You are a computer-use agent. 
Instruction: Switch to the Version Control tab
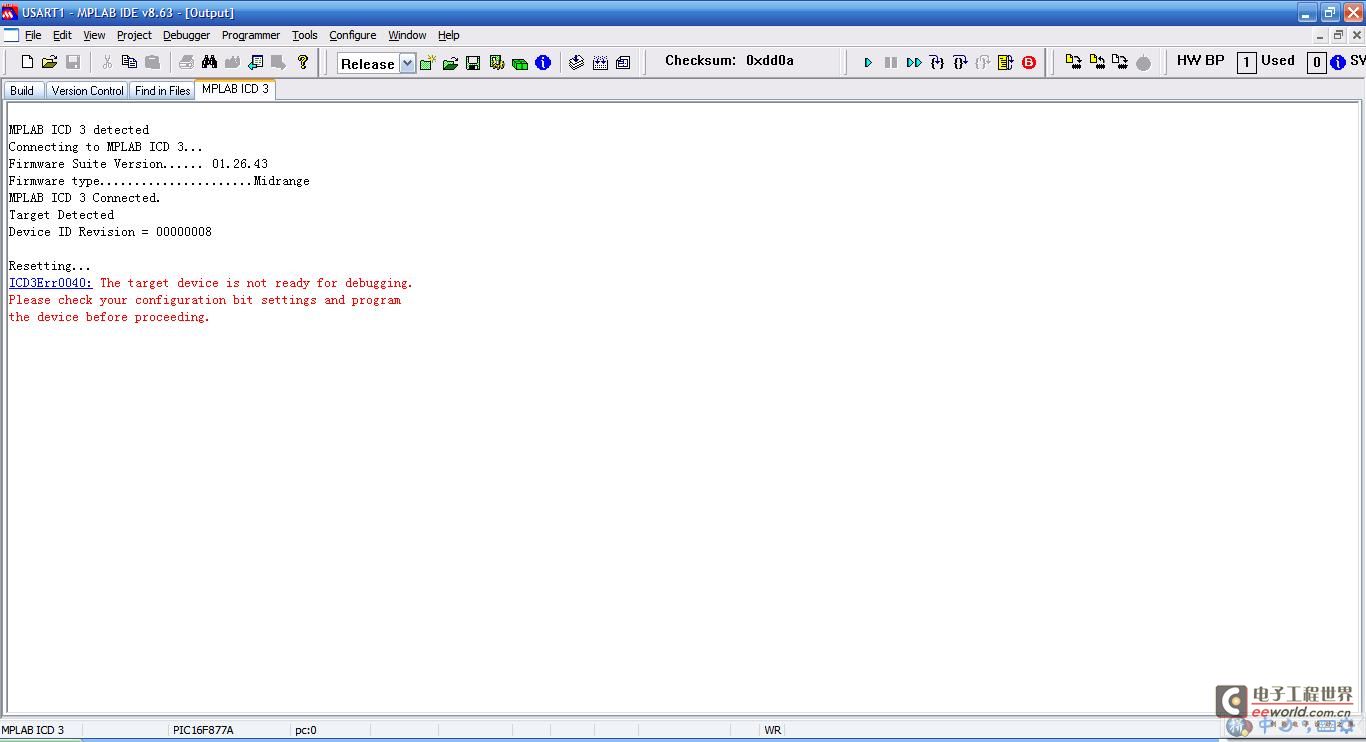[87, 90]
